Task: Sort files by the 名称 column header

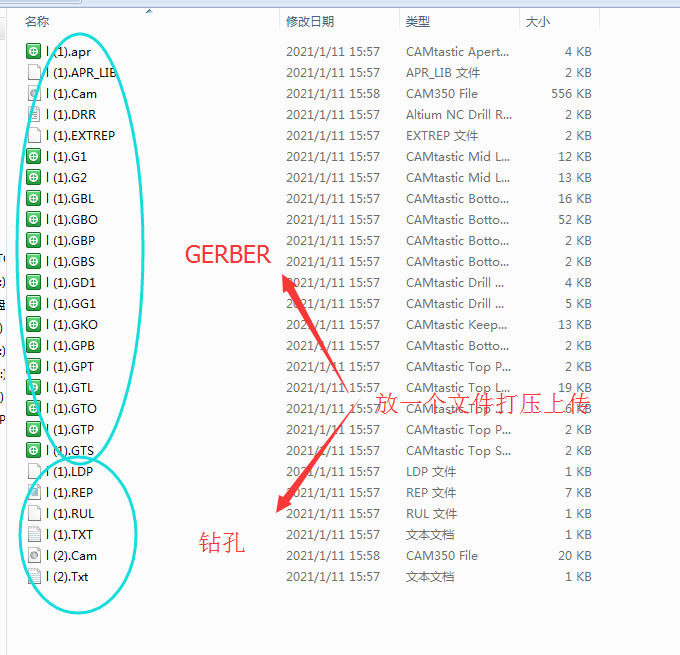Action: coord(37,21)
